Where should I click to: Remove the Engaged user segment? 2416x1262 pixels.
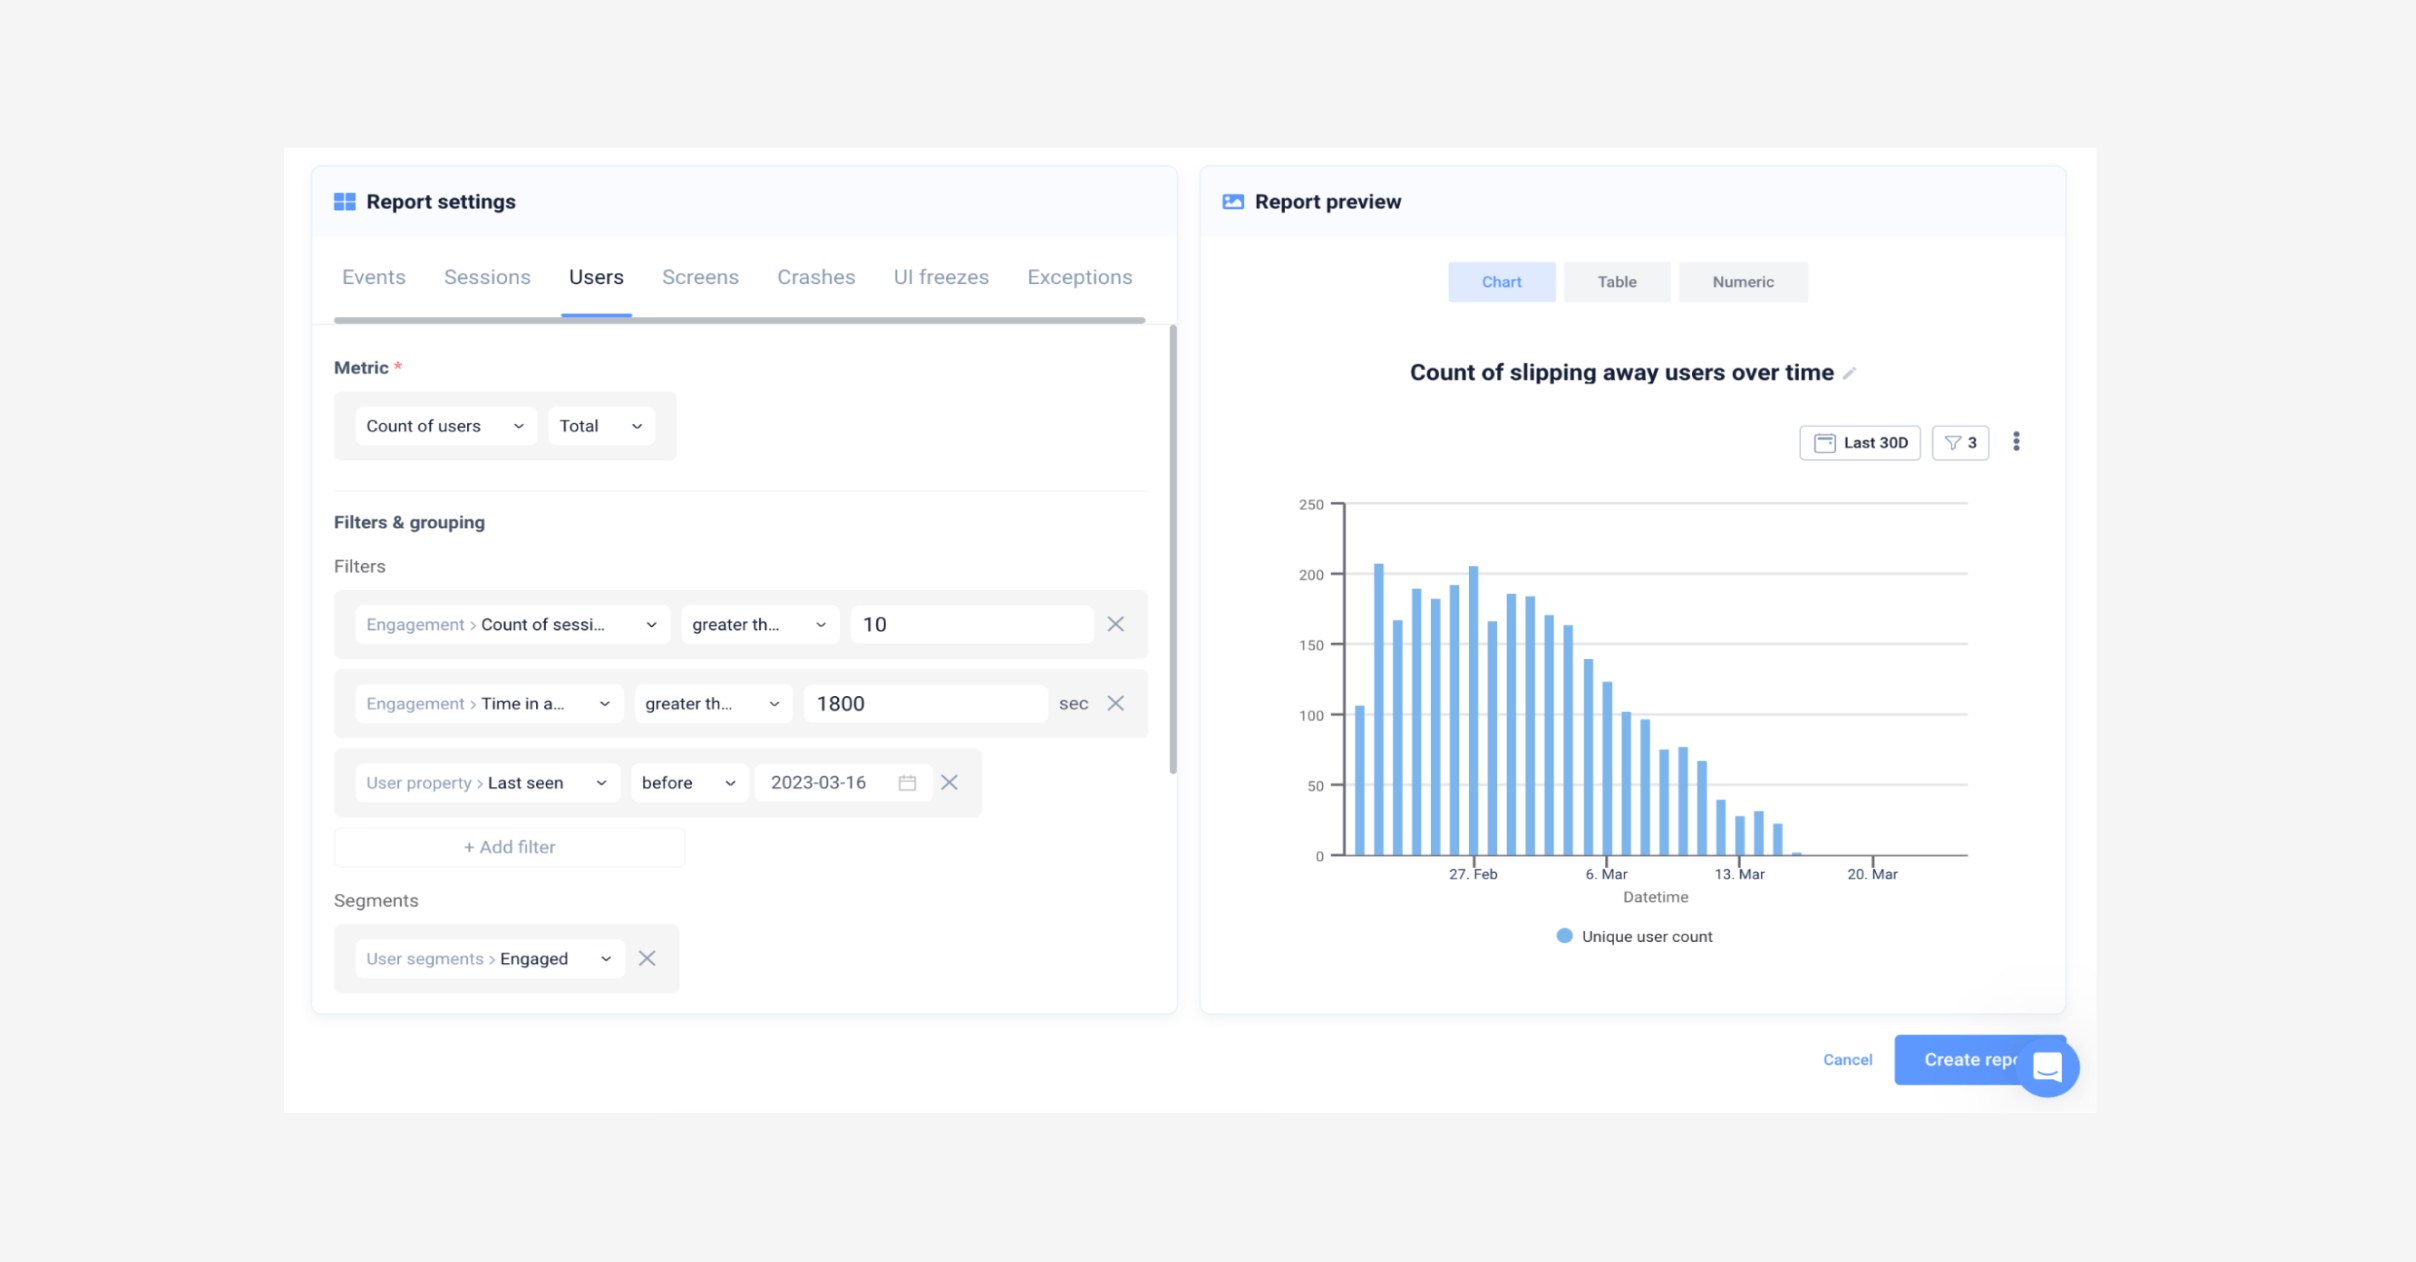[647, 958]
